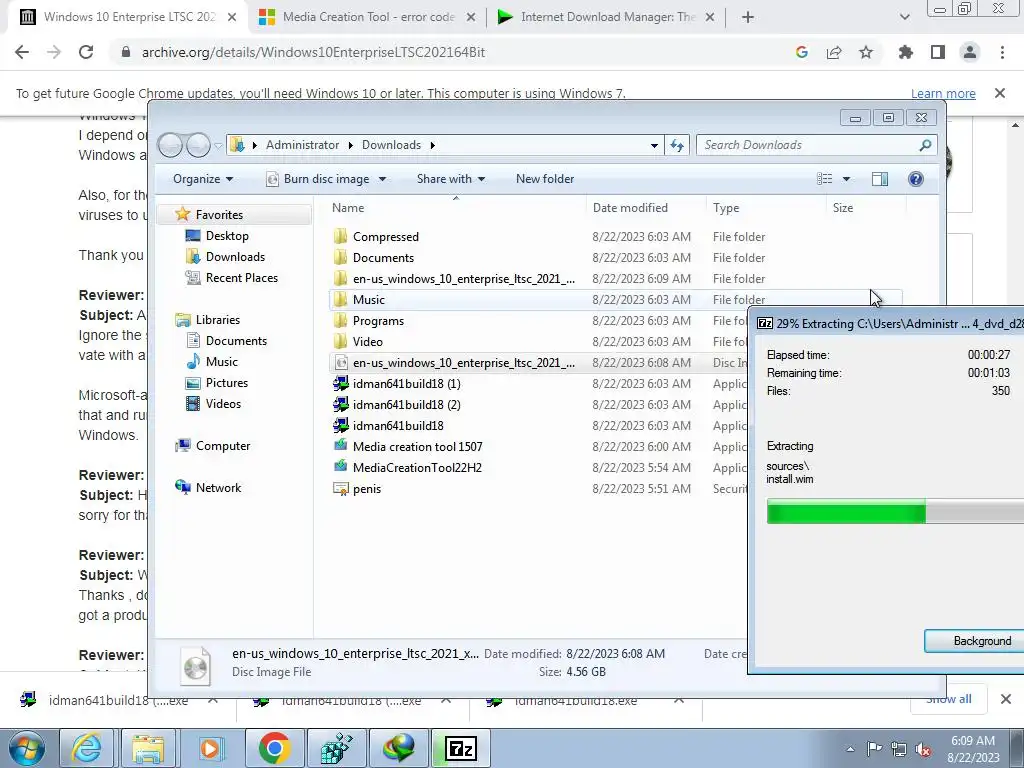1024x768 pixels.
Task: Click the search magnifier in Search Downloads
Action: [925, 145]
